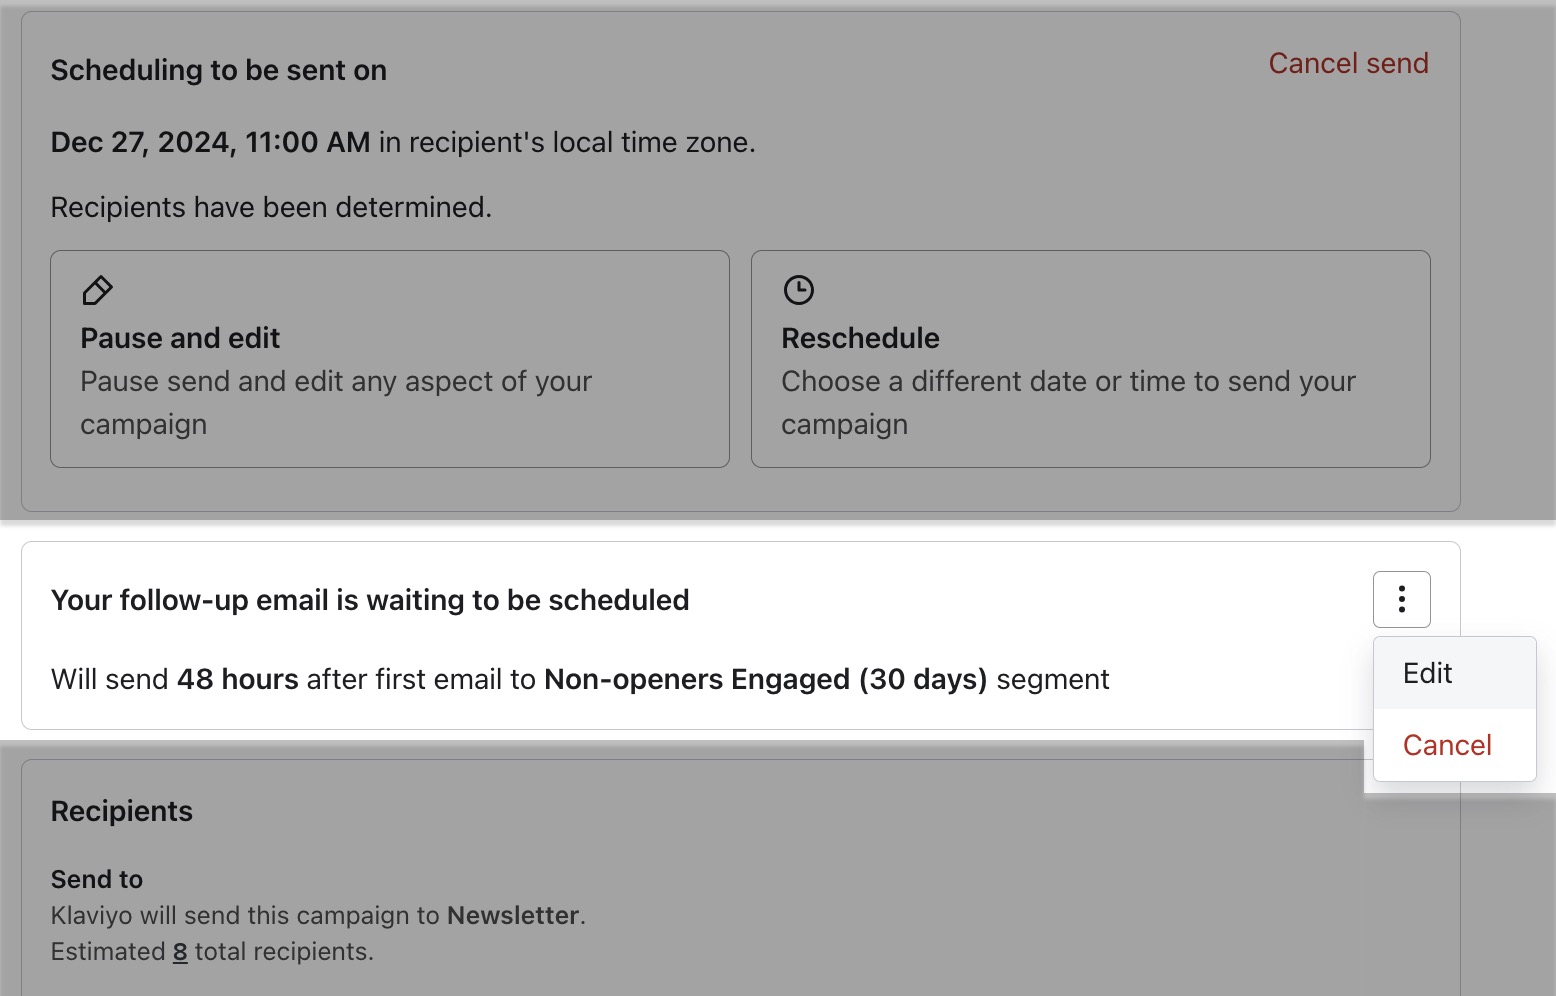Choose Edit from the follow-up menu
Viewport: 1556px width, 996px height.
pyautogui.click(x=1427, y=673)
